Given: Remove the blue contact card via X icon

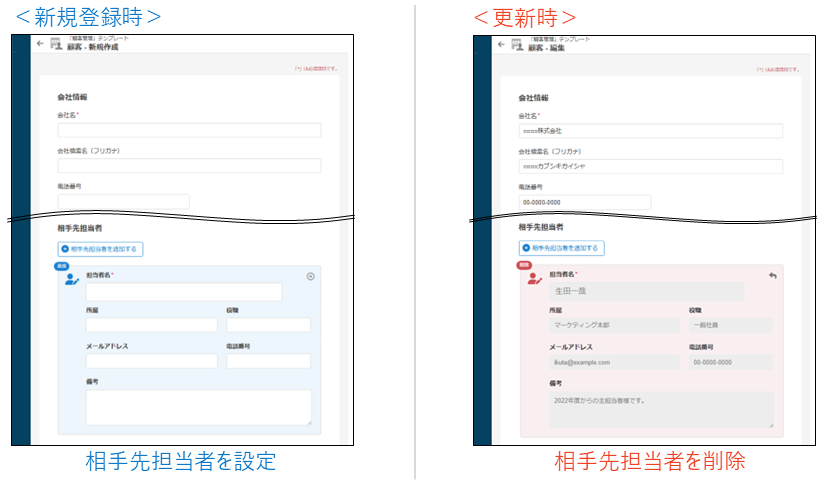Looking at the screenshot, I should [x=310, y=276].
